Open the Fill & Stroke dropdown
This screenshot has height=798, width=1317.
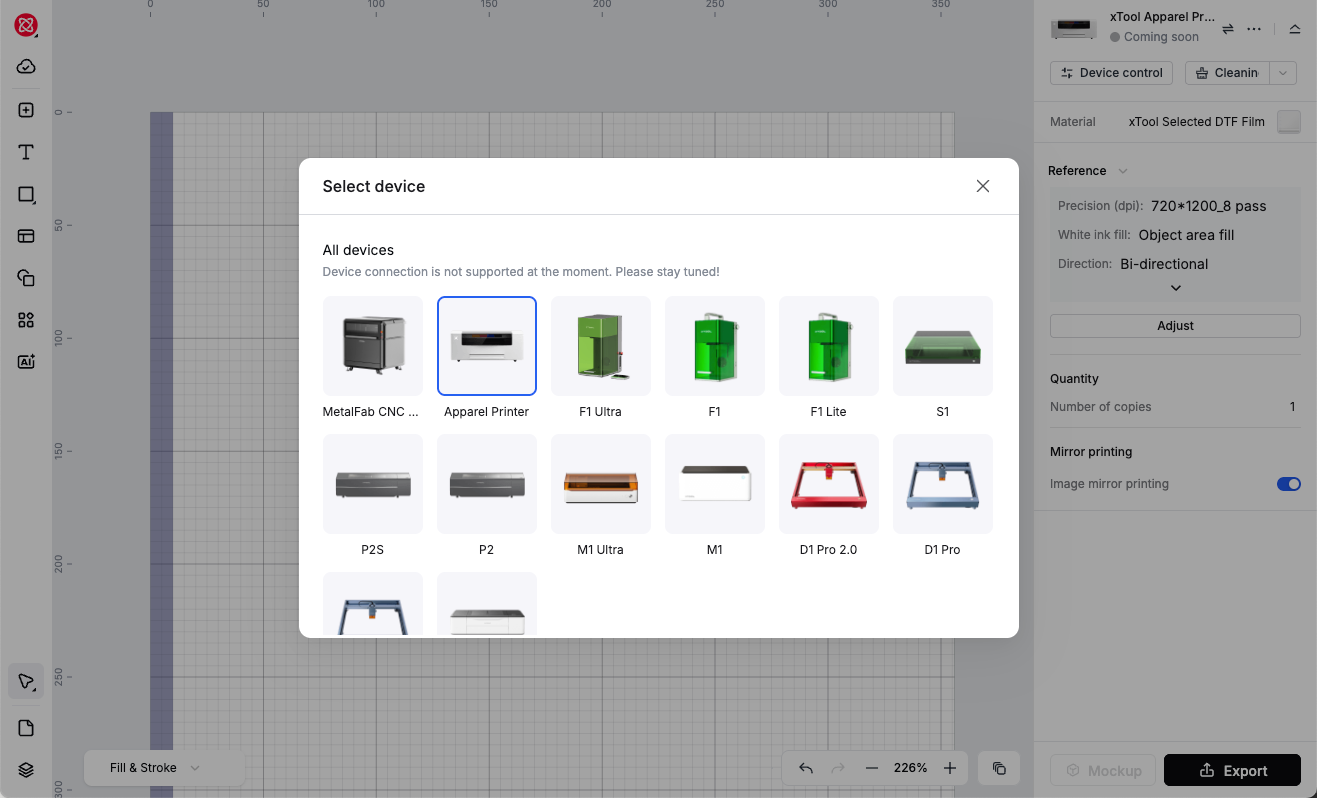click(x=164, y=768)
